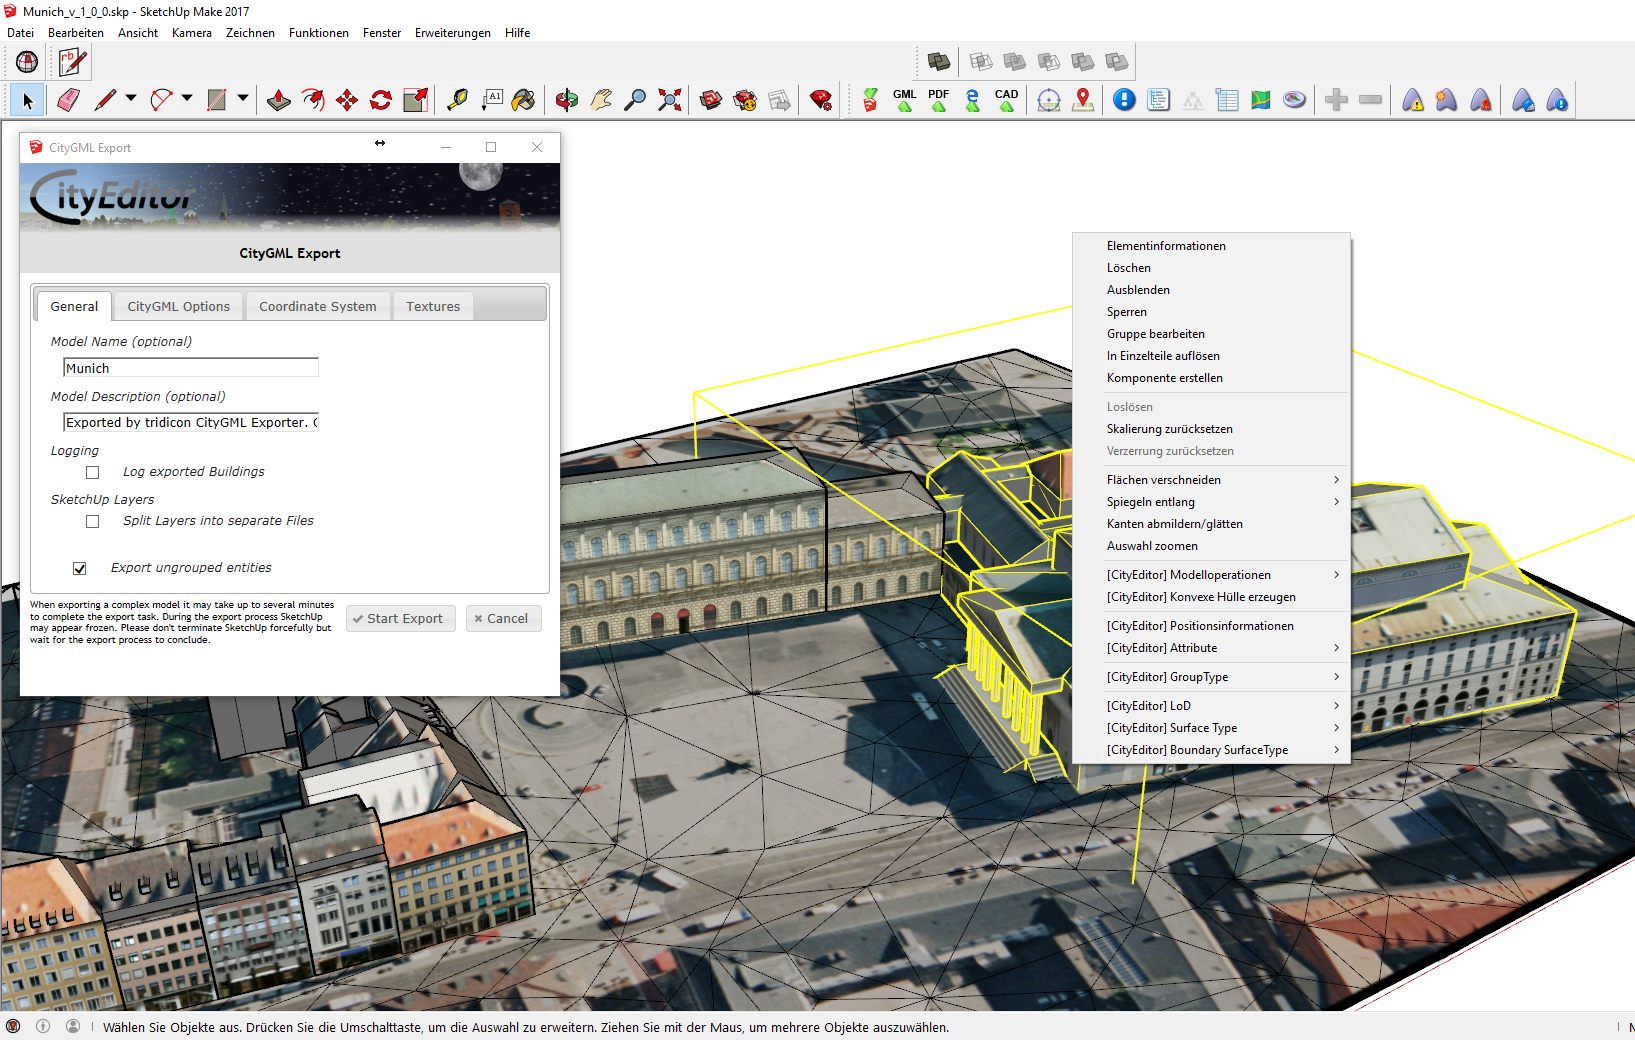1635x1040 pixels.
Task: Click the Offset tool icon
Action: coord(313,100)
